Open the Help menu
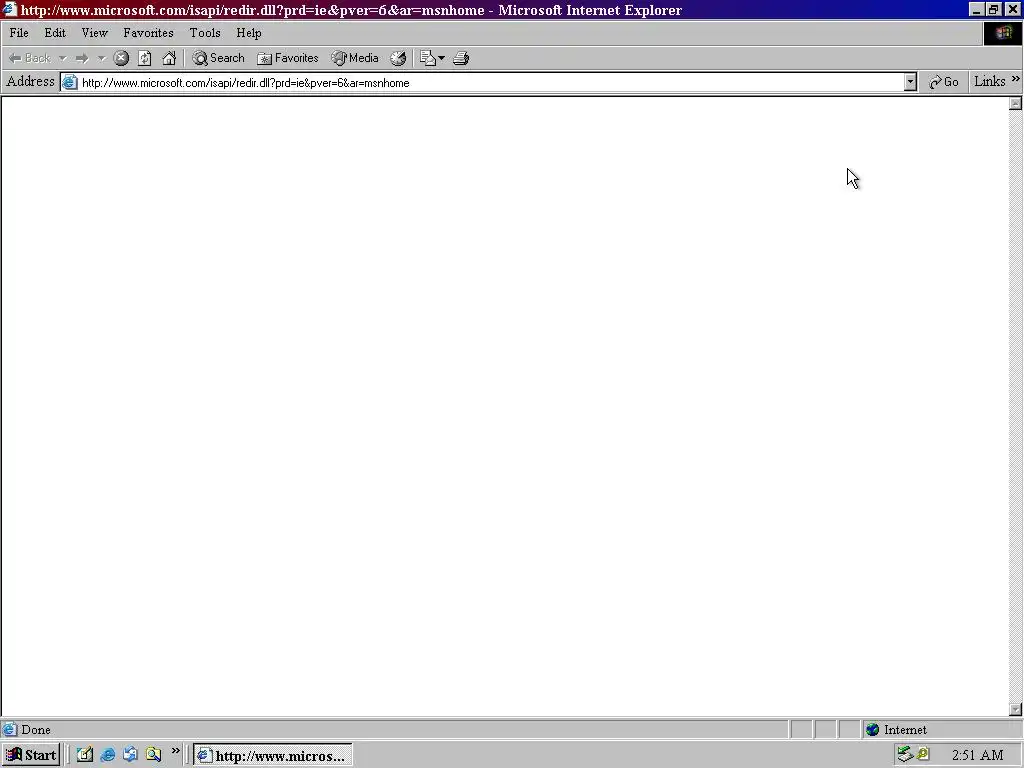The height and width of the screenshot is (768, 1024). pos(249,33)
